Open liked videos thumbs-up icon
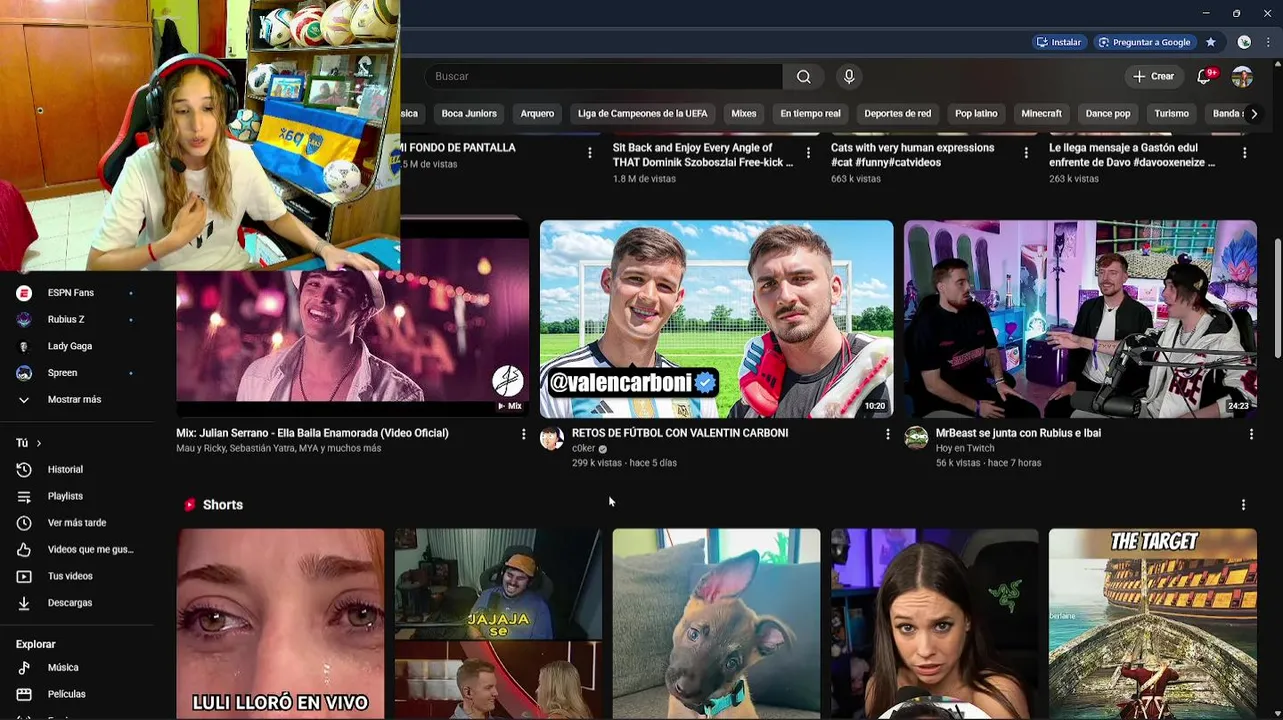The image size is (1283, 720). [x=24, y=550]
